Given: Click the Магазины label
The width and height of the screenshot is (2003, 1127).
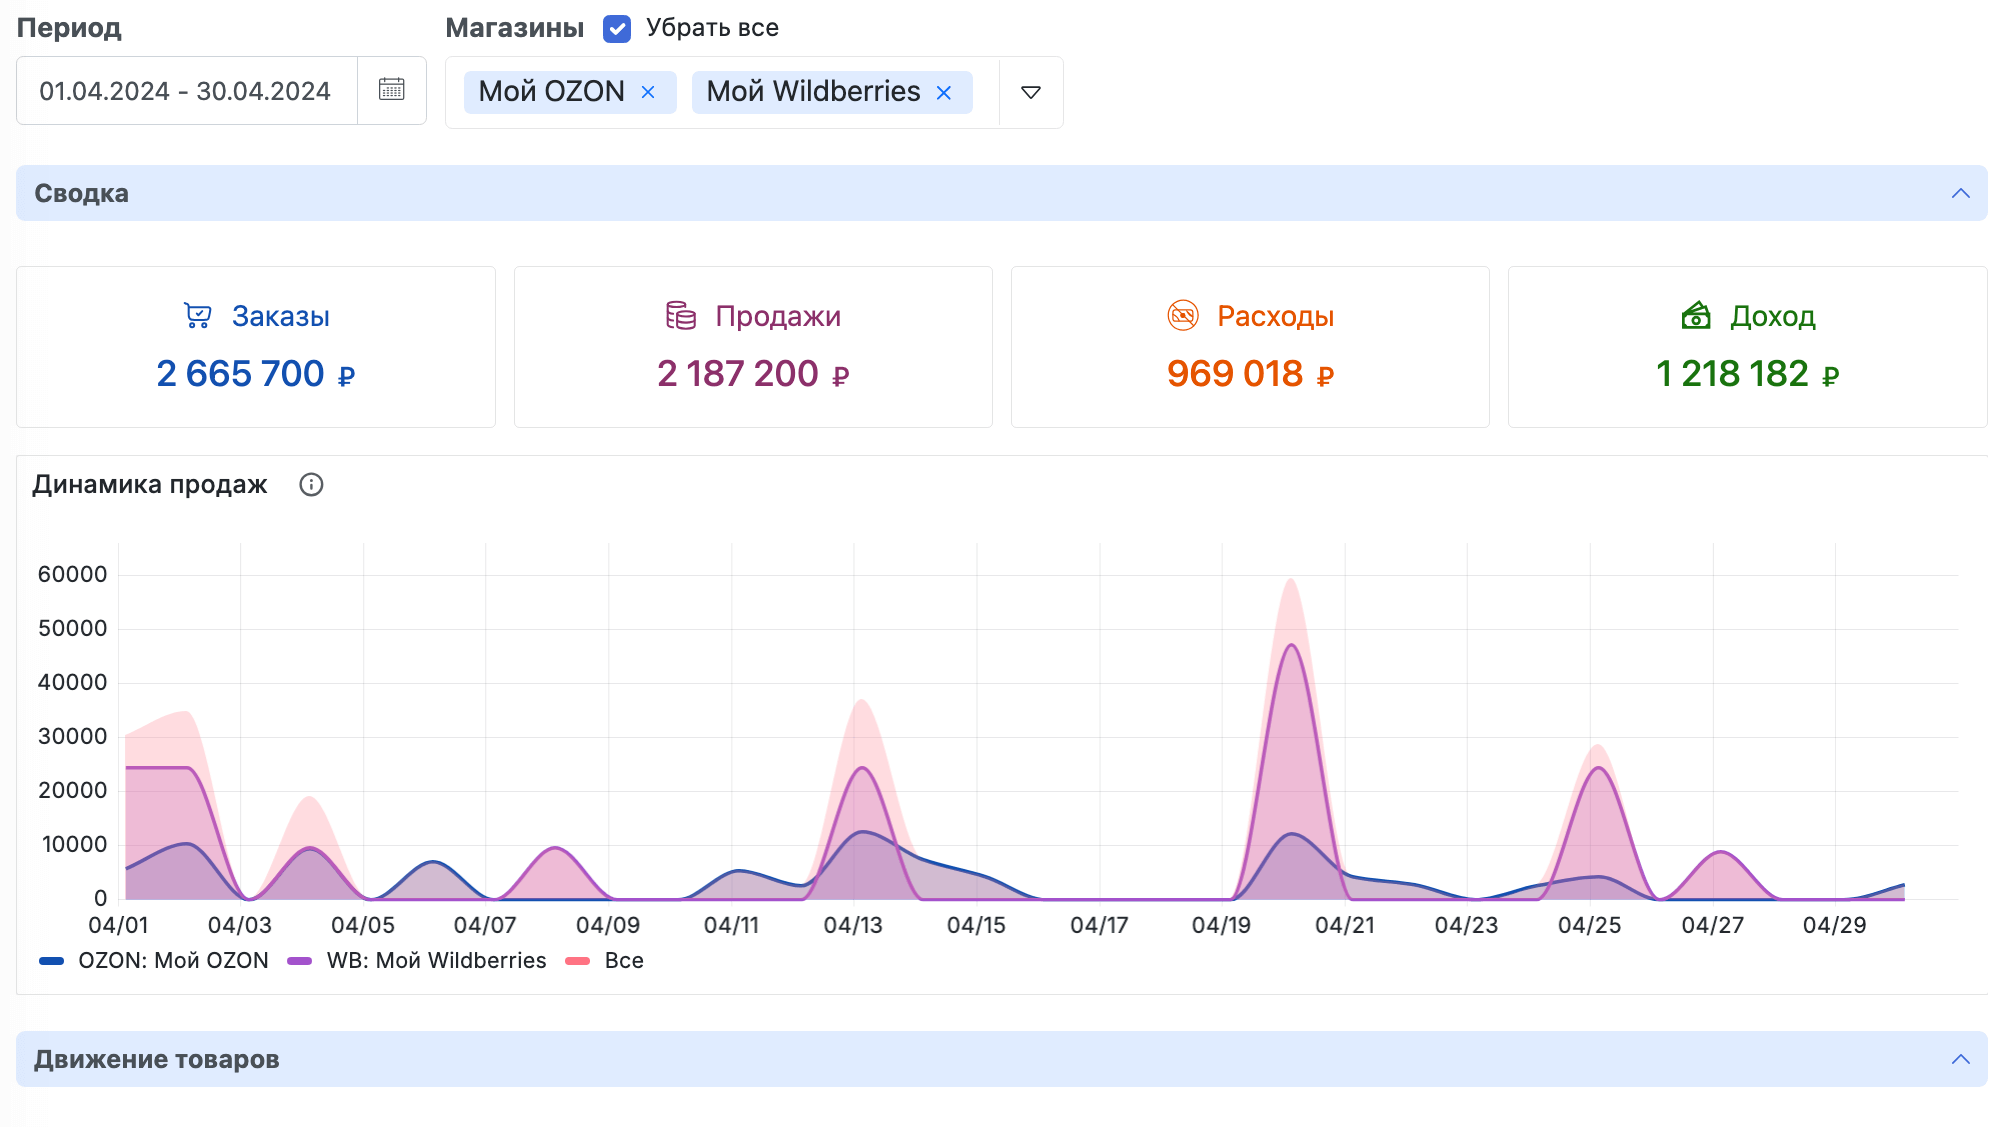Looking at the screenshot, I should (x=514, y=28).
